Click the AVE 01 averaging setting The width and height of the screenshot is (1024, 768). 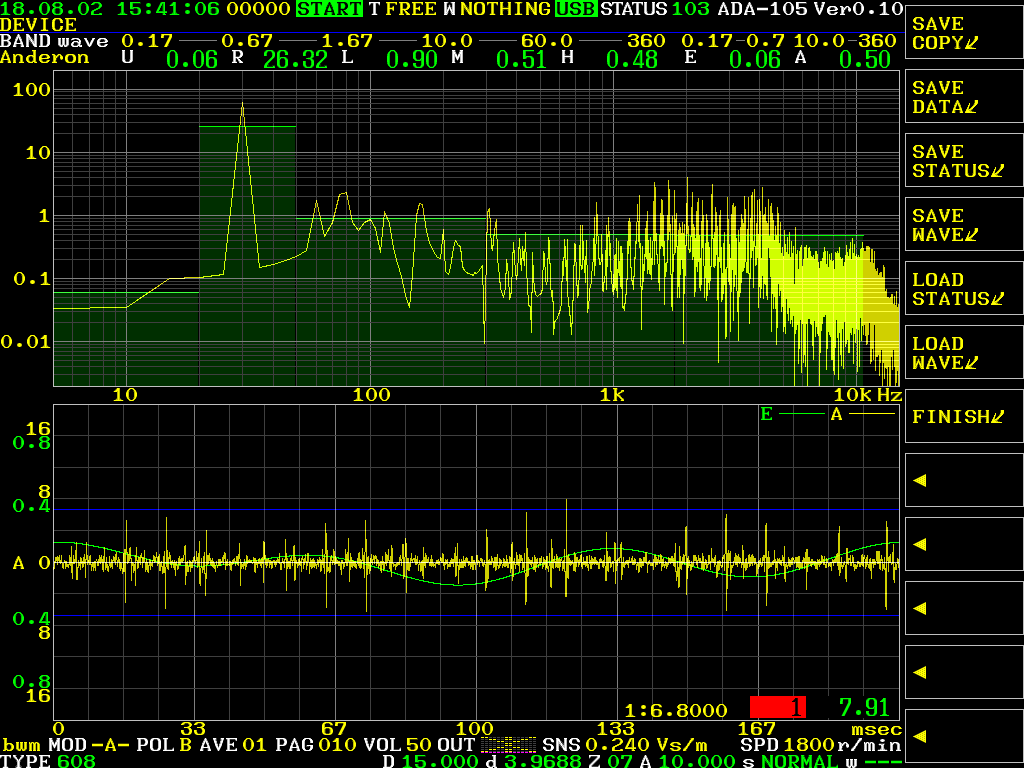(234, 745)
